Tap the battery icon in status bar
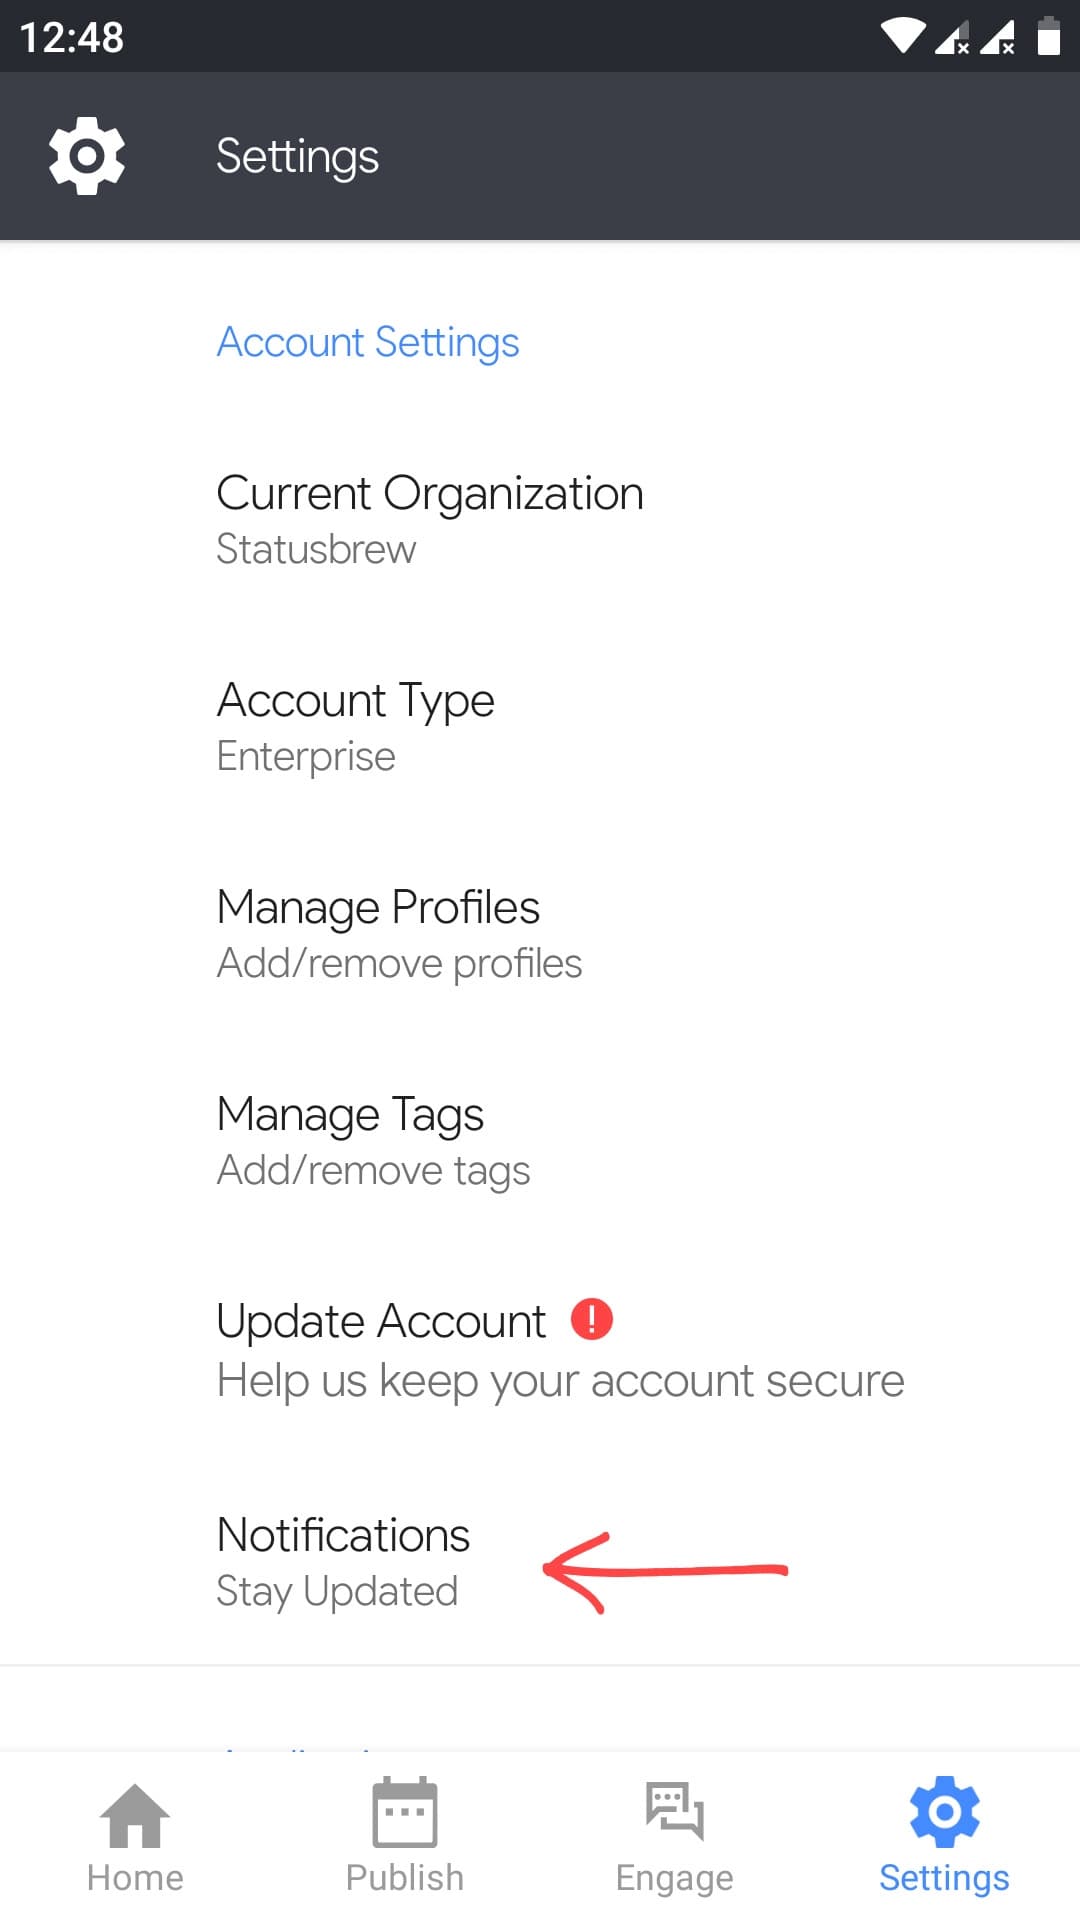Screen dimensions: 1080x1920 (x=1048, y=36)
